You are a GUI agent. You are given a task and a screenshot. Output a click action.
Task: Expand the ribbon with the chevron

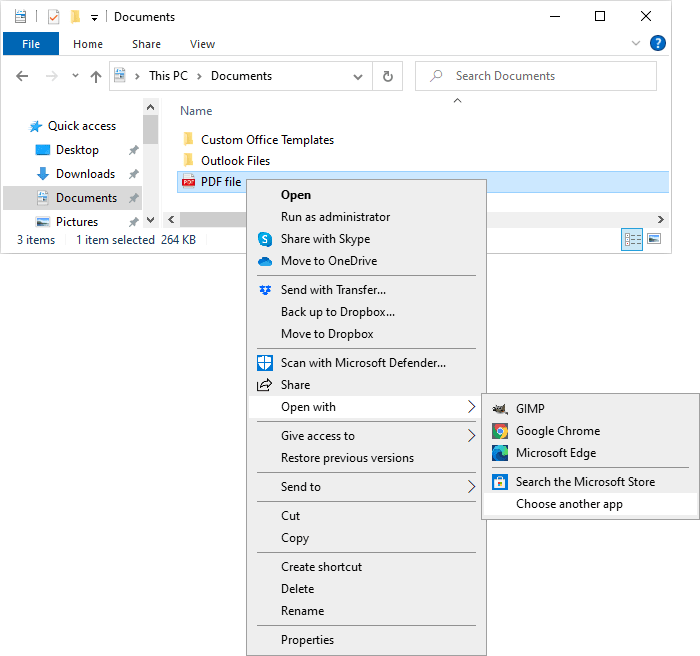click(x=636, y=43)
